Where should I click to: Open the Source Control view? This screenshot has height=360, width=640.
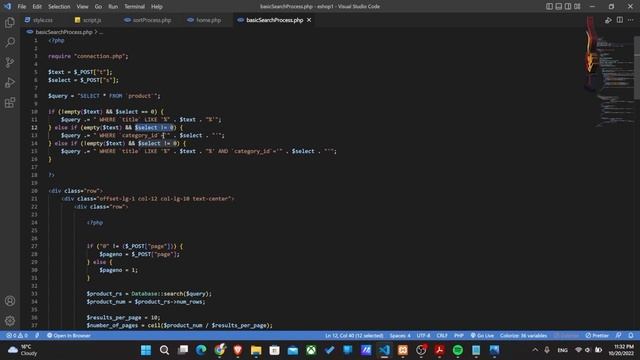10,62
